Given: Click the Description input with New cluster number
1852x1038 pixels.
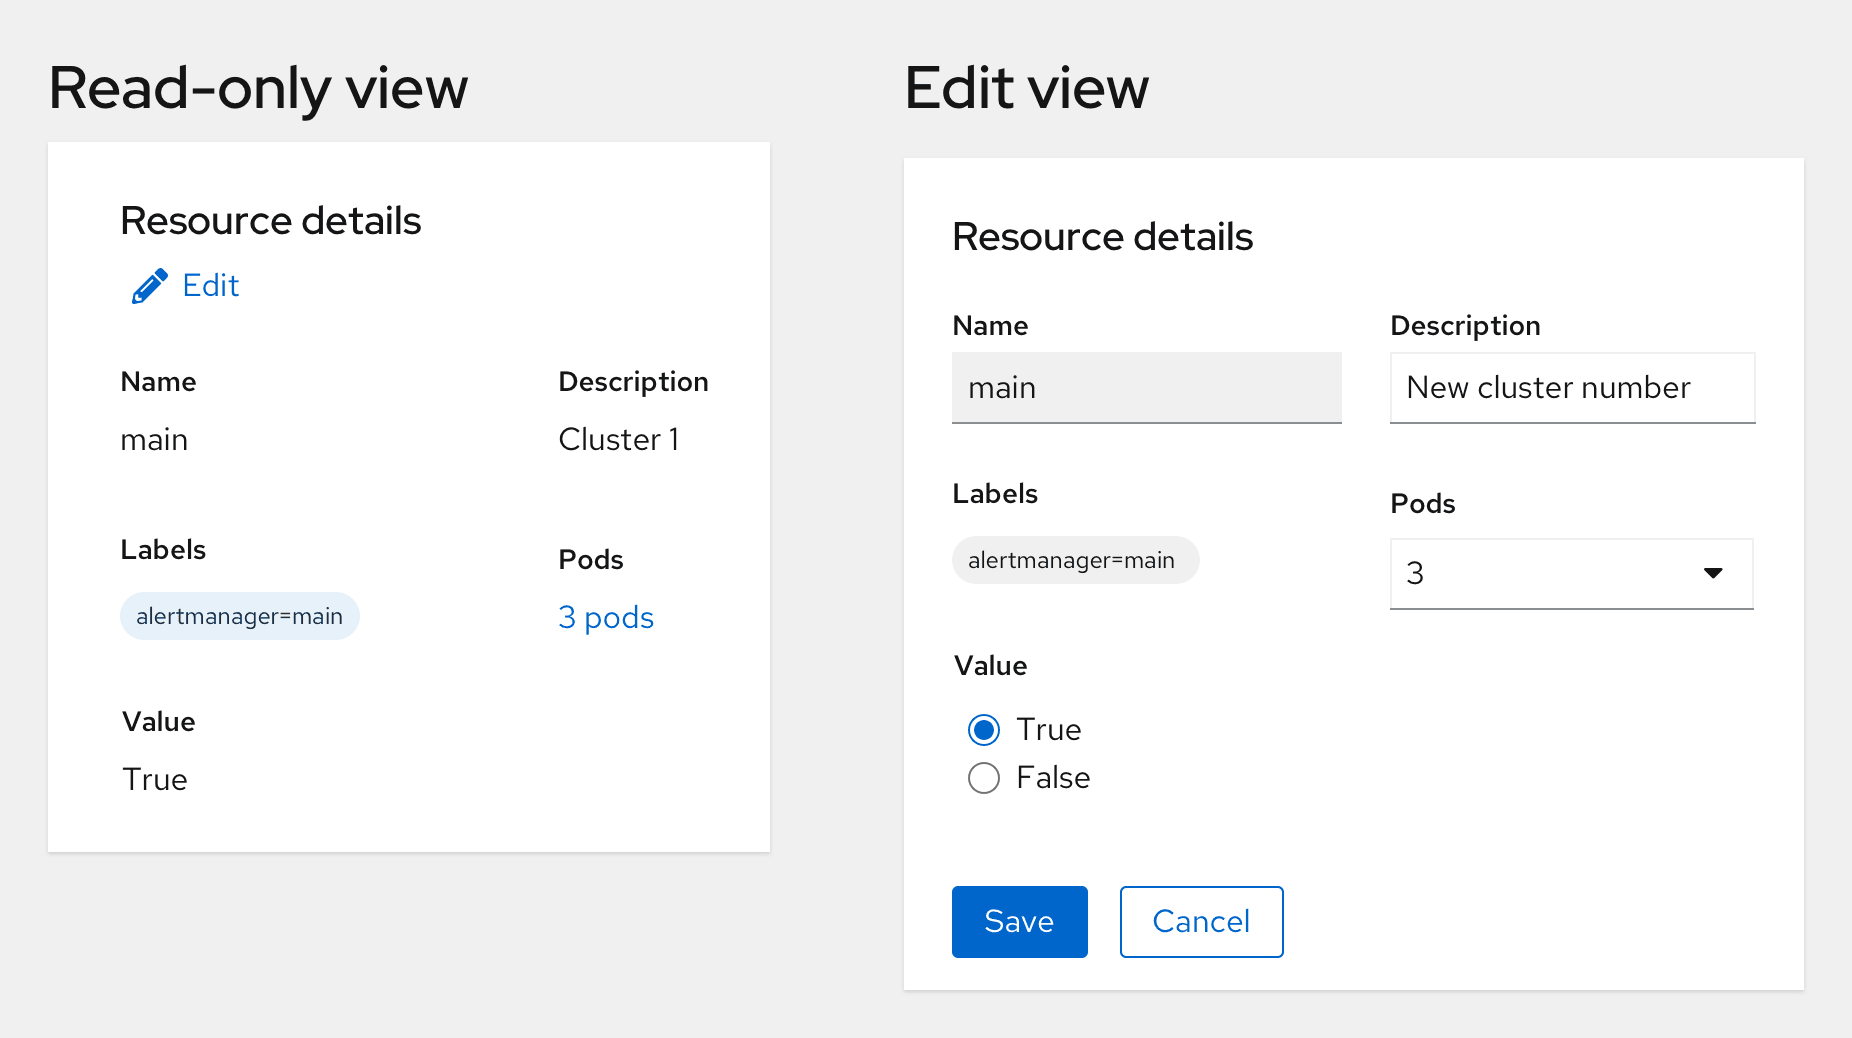Looking at the screenshot, I should [x=1571, y=388].
